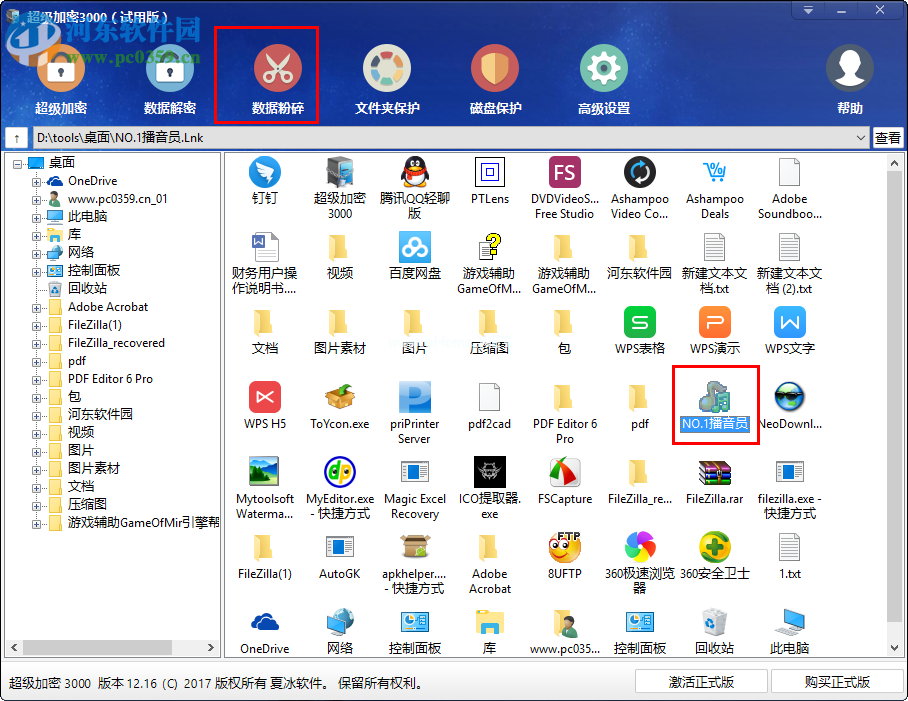Collapse the 桌面 root tree node
The image size is (908, 701).
coord(18,163)
